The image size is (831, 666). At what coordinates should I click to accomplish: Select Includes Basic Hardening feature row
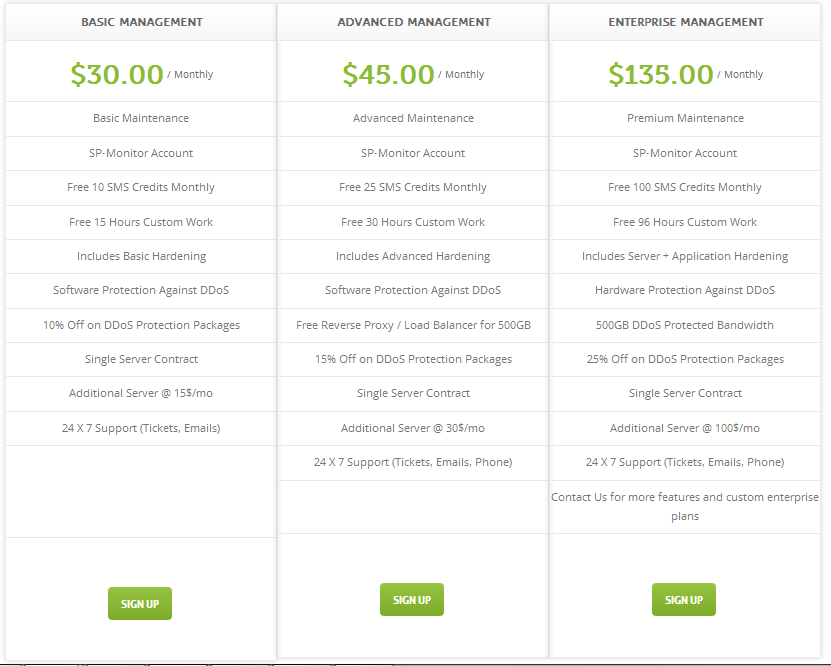click(x=141, y=256)
